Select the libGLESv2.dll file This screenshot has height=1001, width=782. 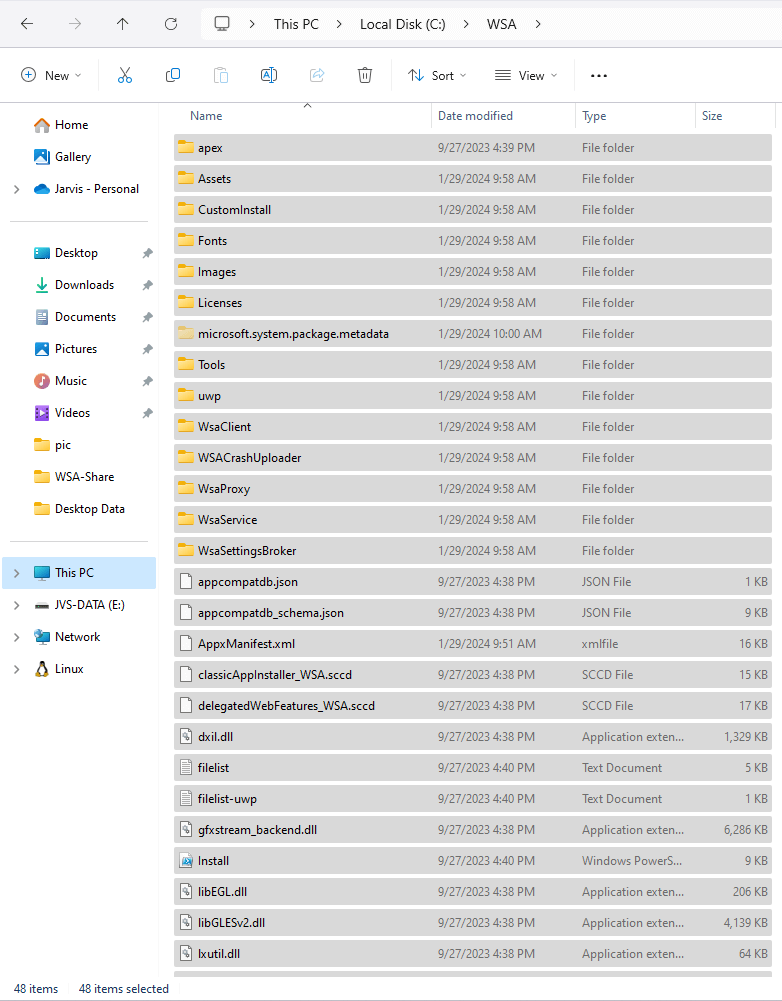[472, 922]
